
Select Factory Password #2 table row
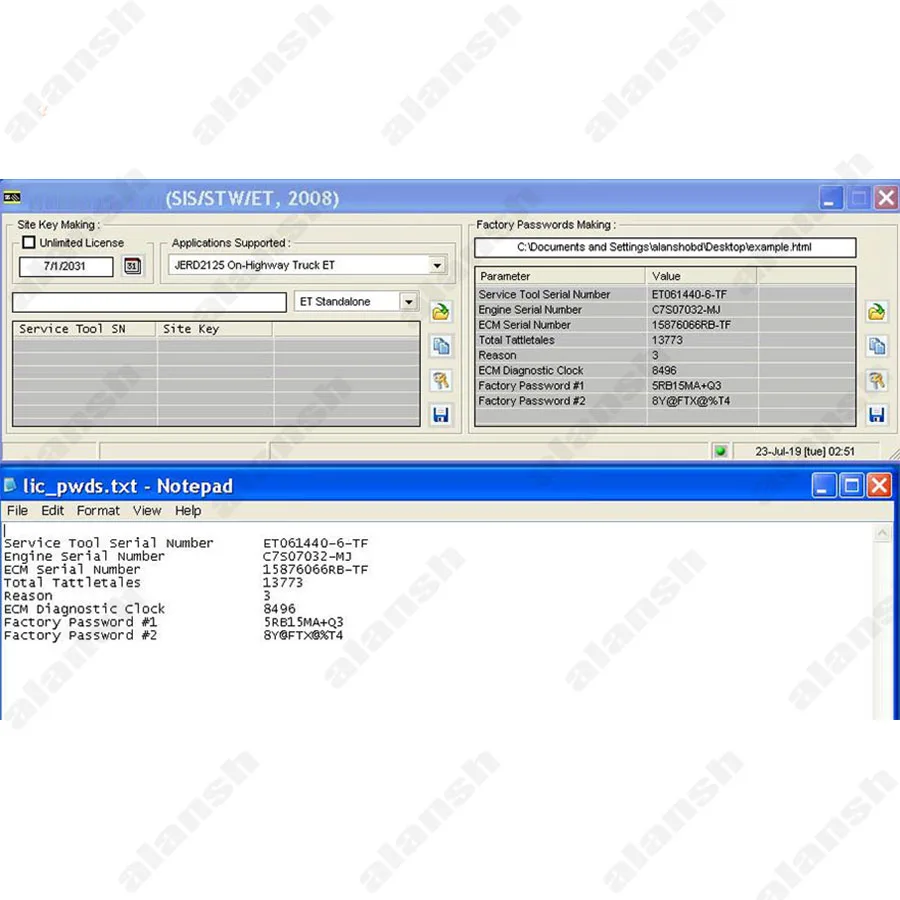(665, 401)
